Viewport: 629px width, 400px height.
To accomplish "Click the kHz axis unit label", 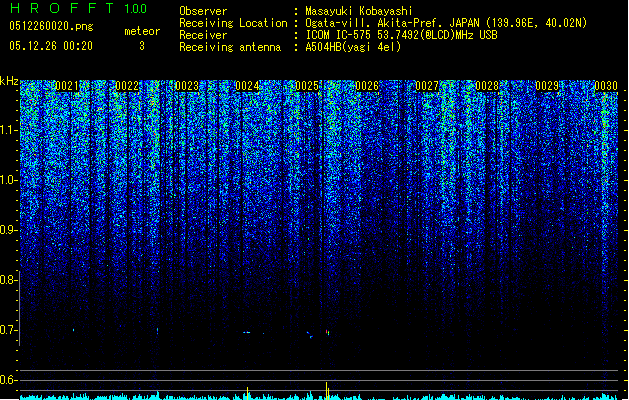I will pos(9,81).
